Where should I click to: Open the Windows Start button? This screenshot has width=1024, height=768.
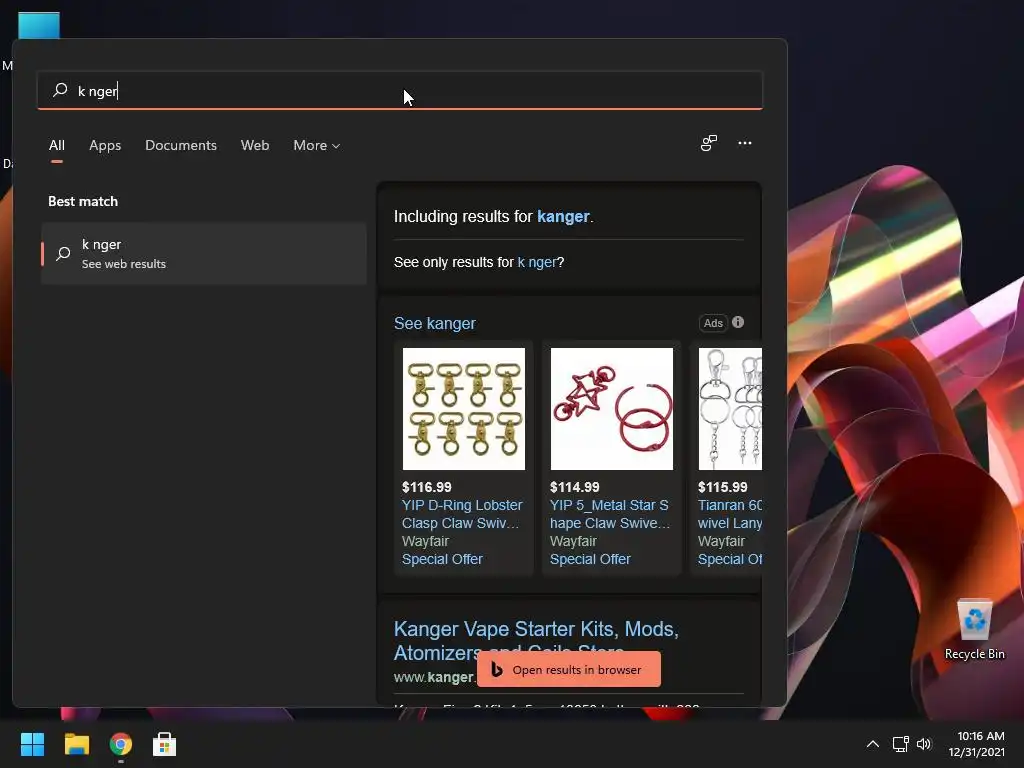pos(32,744)
